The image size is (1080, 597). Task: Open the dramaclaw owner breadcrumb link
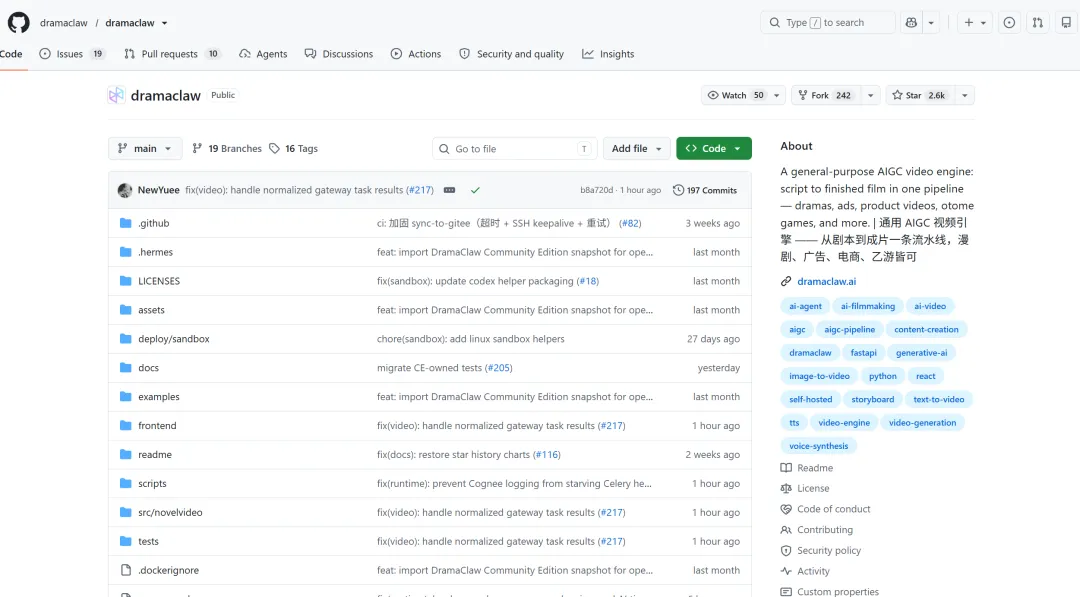point(63,23)
